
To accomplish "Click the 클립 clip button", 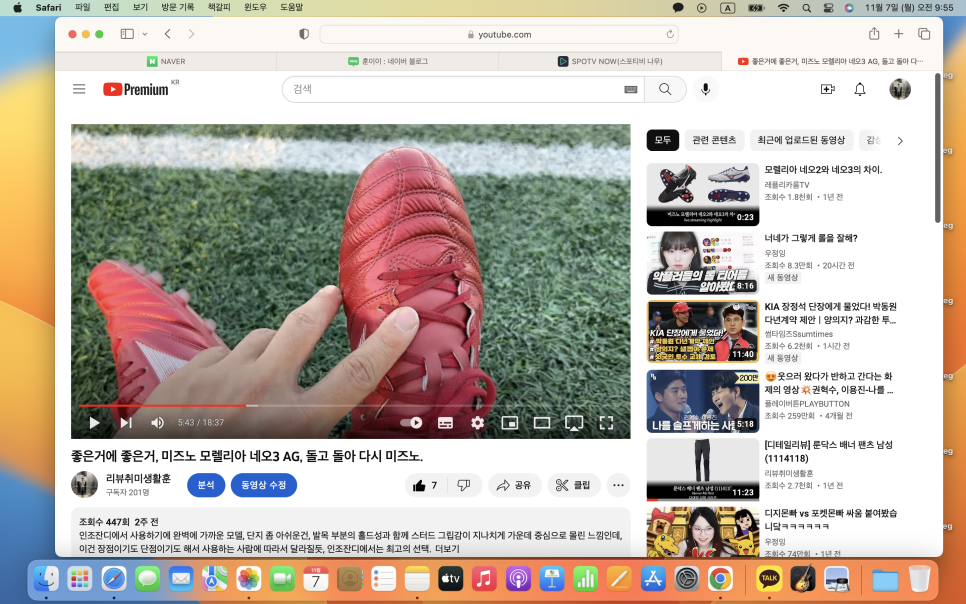I will click(574, 486).
